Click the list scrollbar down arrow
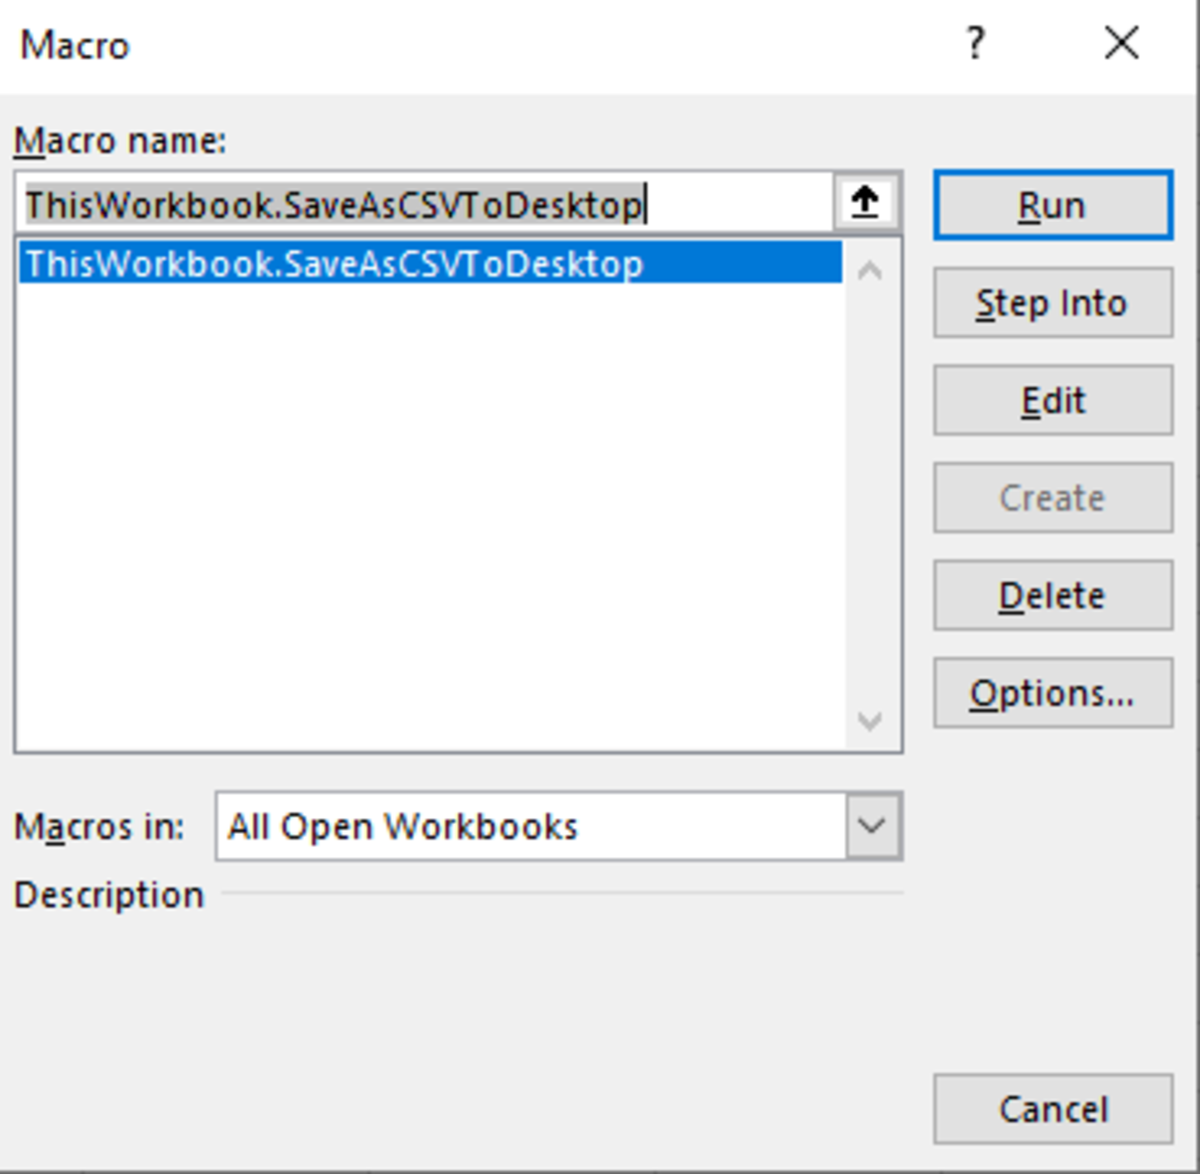Image resolution: width=1200 pixels, height=1174 pixels. pos(870,720)
